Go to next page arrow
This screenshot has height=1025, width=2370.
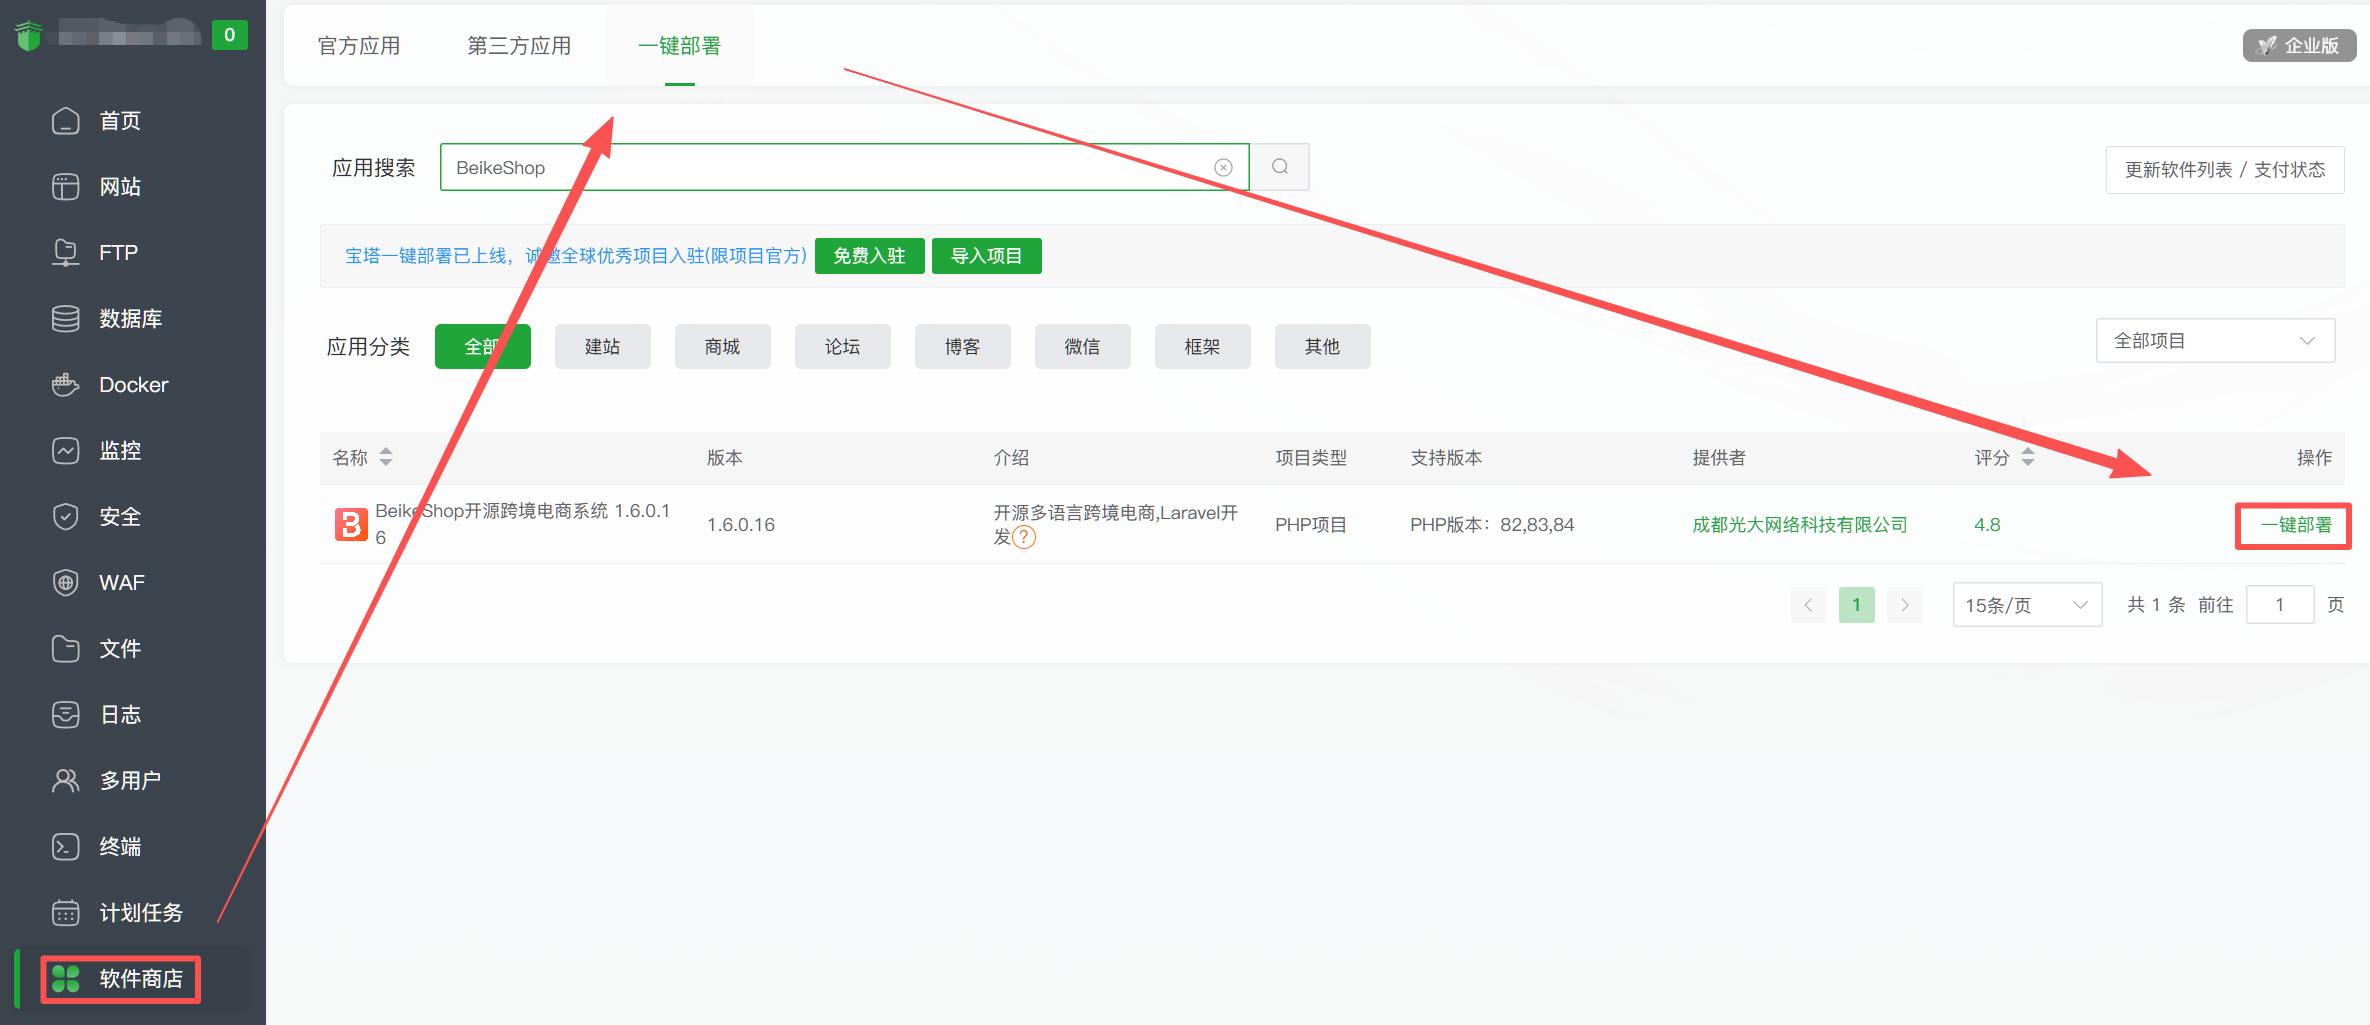(1905, 605)
